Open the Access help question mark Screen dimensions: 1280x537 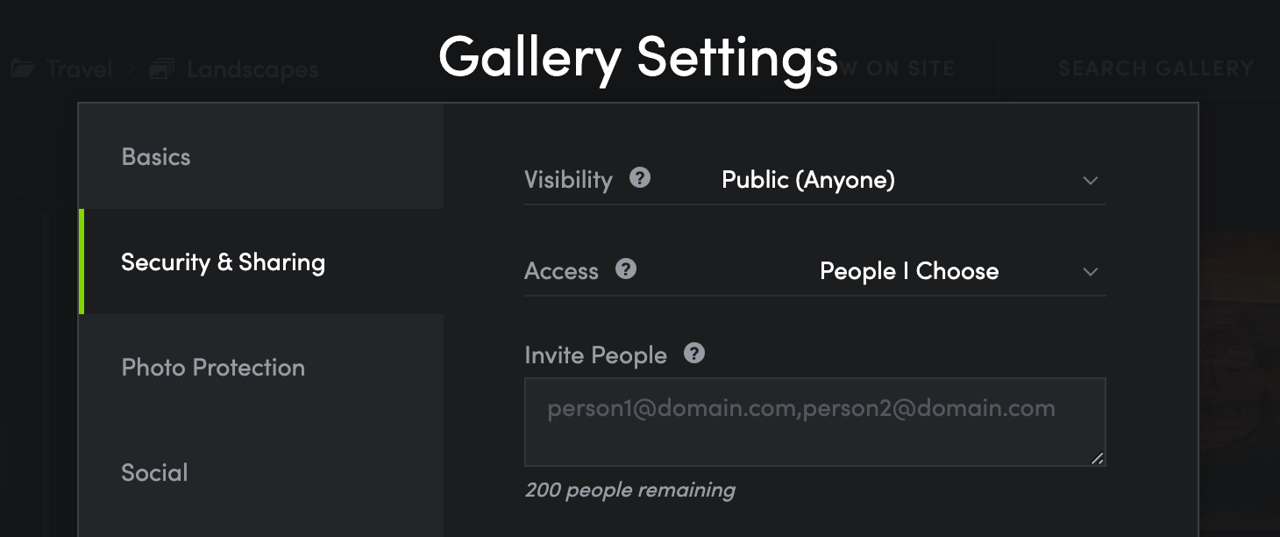(x=626, y=269)
